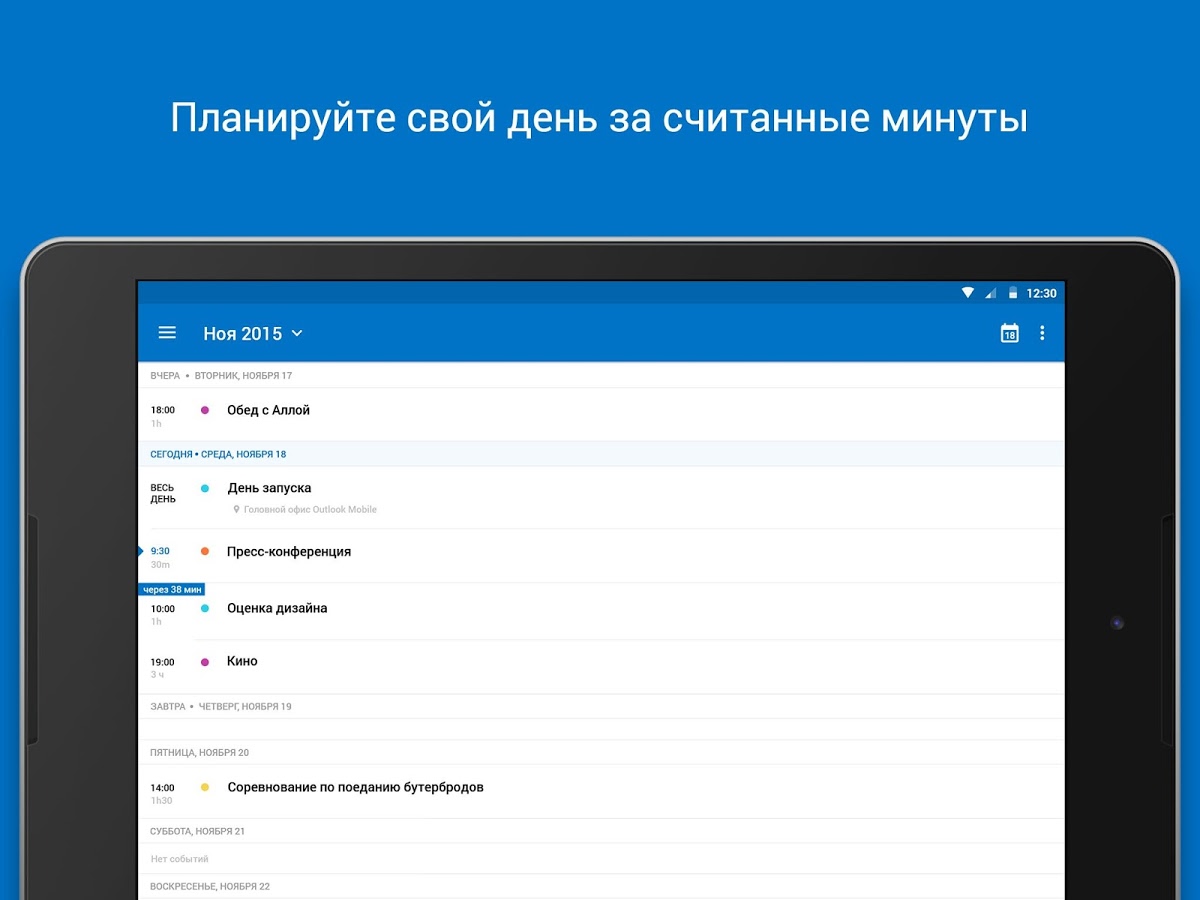Screen dimensions: 1200x900
Task: Tap the battery status icon
Action: click(1012, 293)
